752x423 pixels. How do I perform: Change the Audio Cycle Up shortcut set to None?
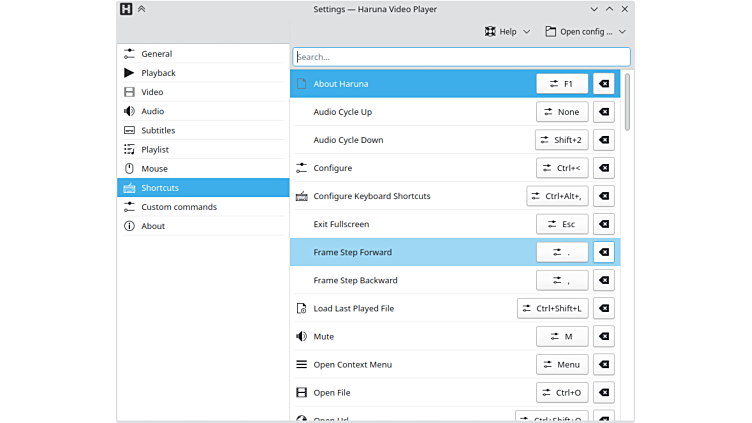pos(561,112)
